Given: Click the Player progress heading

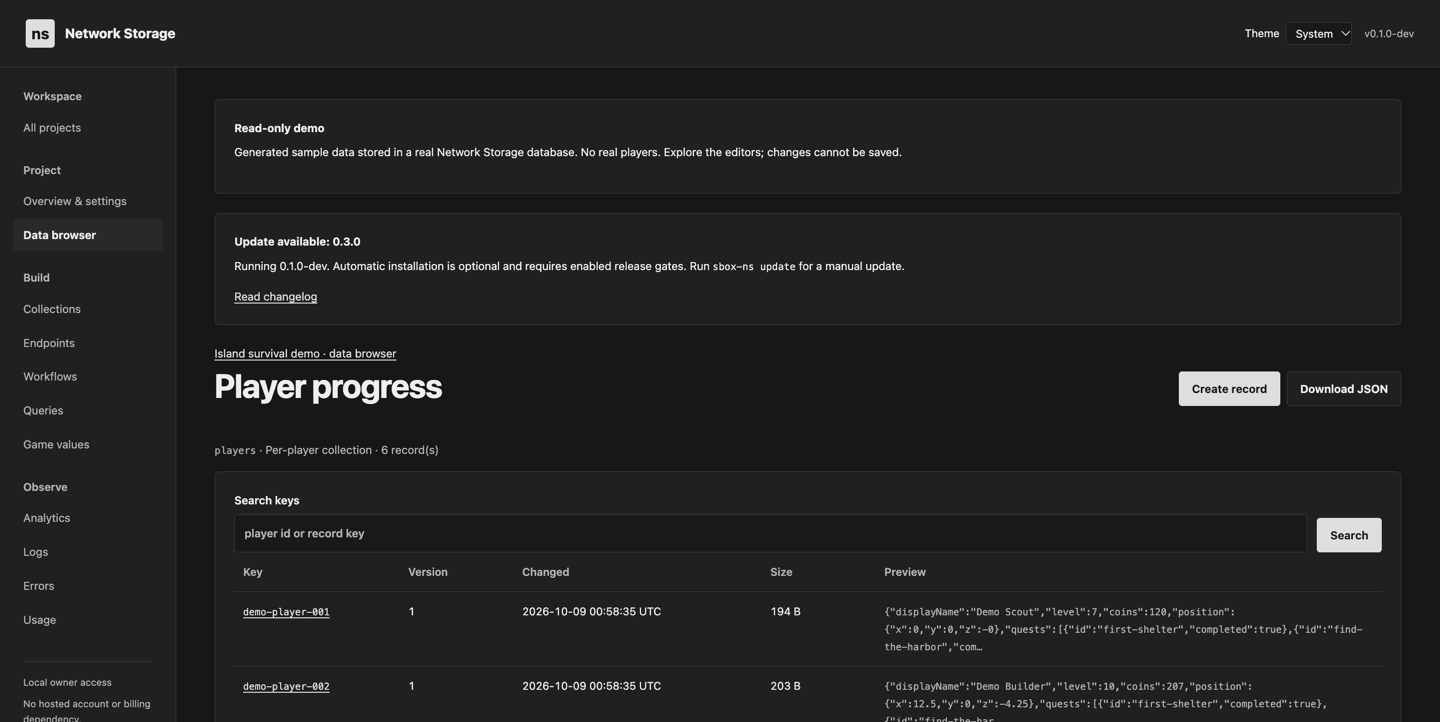Looking at the screenshot, I should 328,387.
